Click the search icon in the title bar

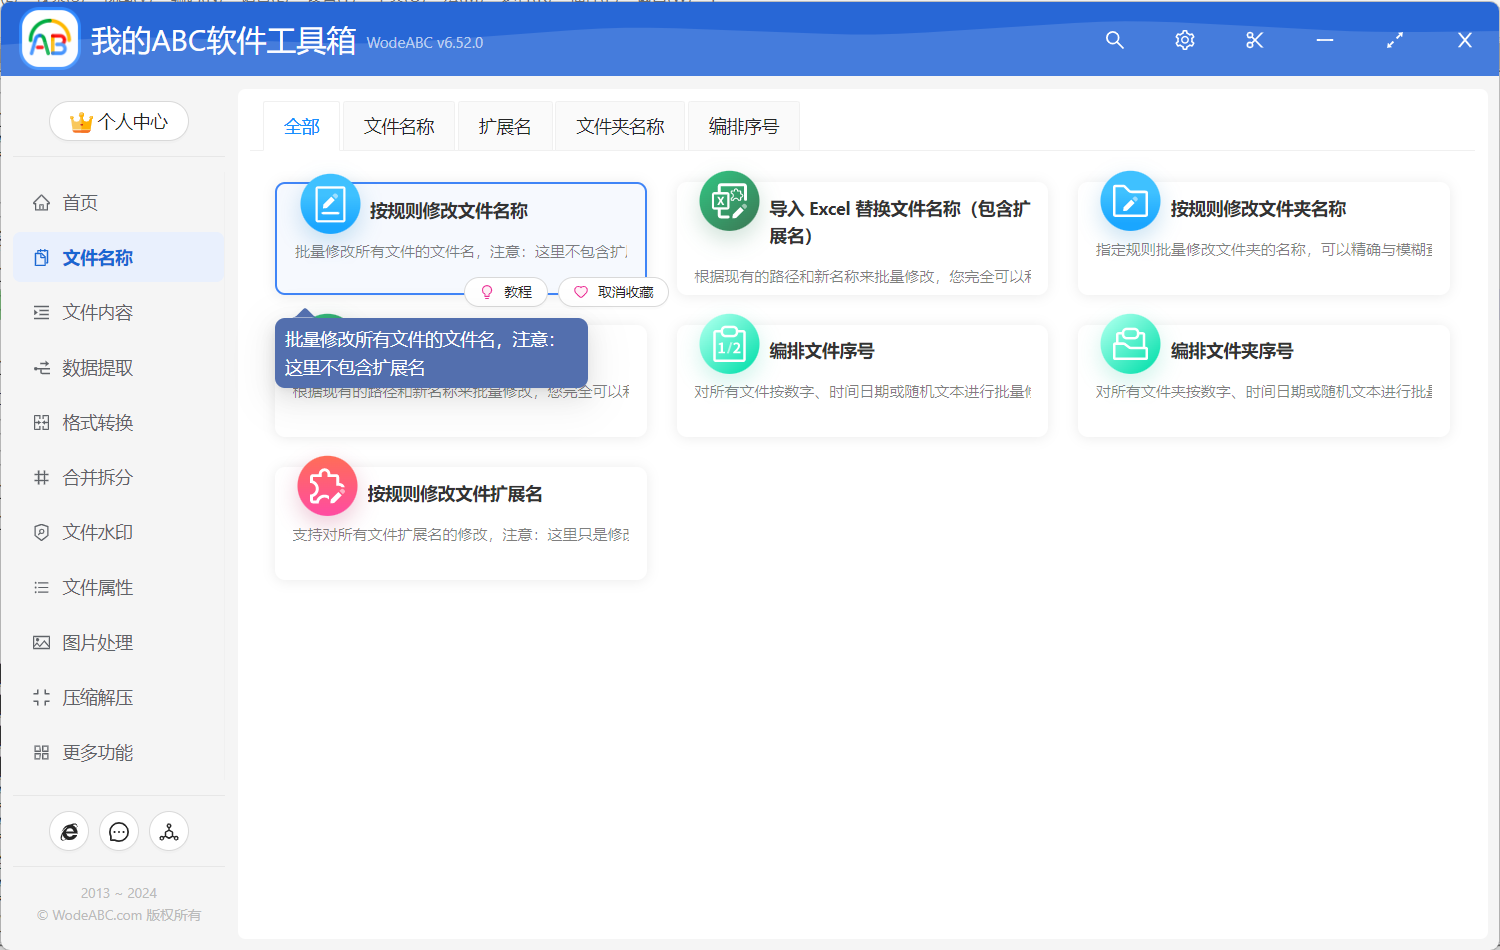(1114, 40)
